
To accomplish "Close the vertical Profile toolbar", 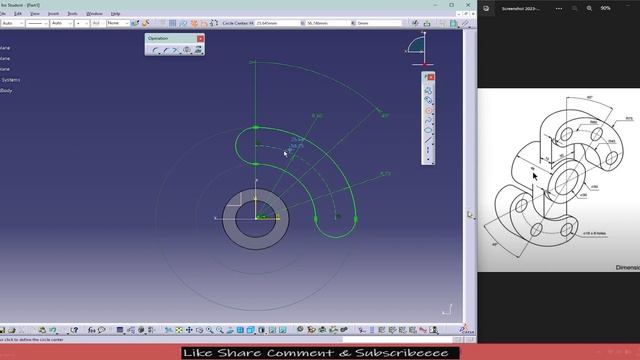I will [431, 77].
